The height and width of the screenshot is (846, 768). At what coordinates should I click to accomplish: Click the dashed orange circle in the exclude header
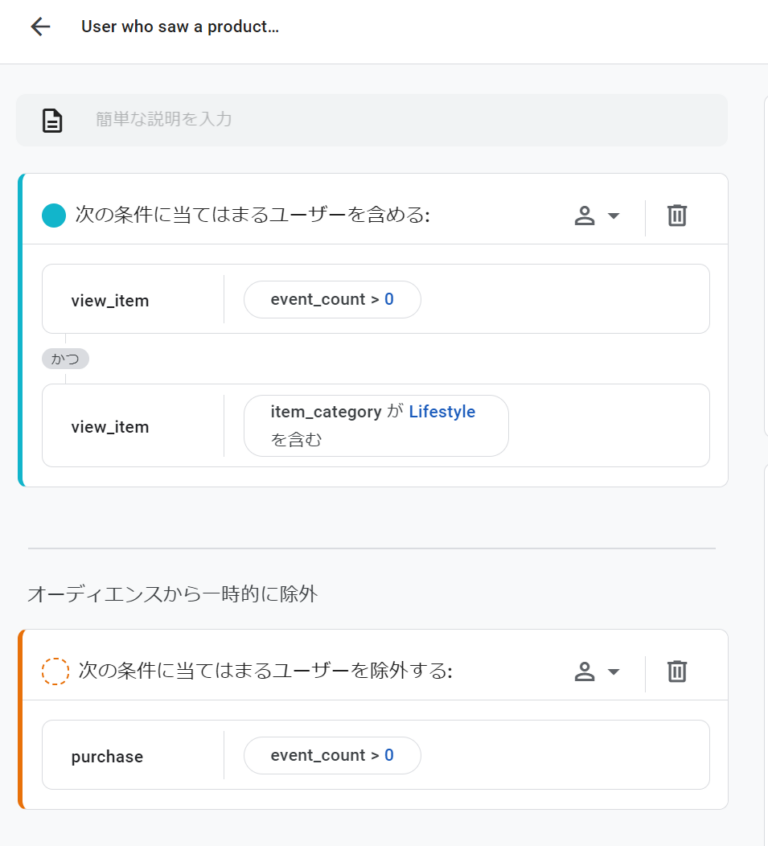[x=55, y=671]
